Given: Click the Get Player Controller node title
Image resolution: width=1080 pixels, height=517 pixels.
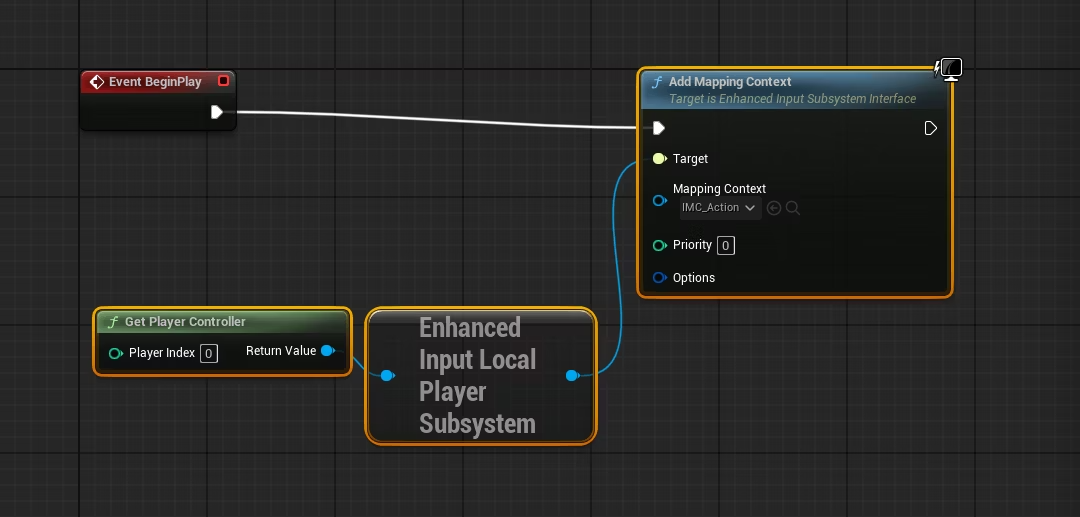Looking at the screenshot, I should pos(185,321).
